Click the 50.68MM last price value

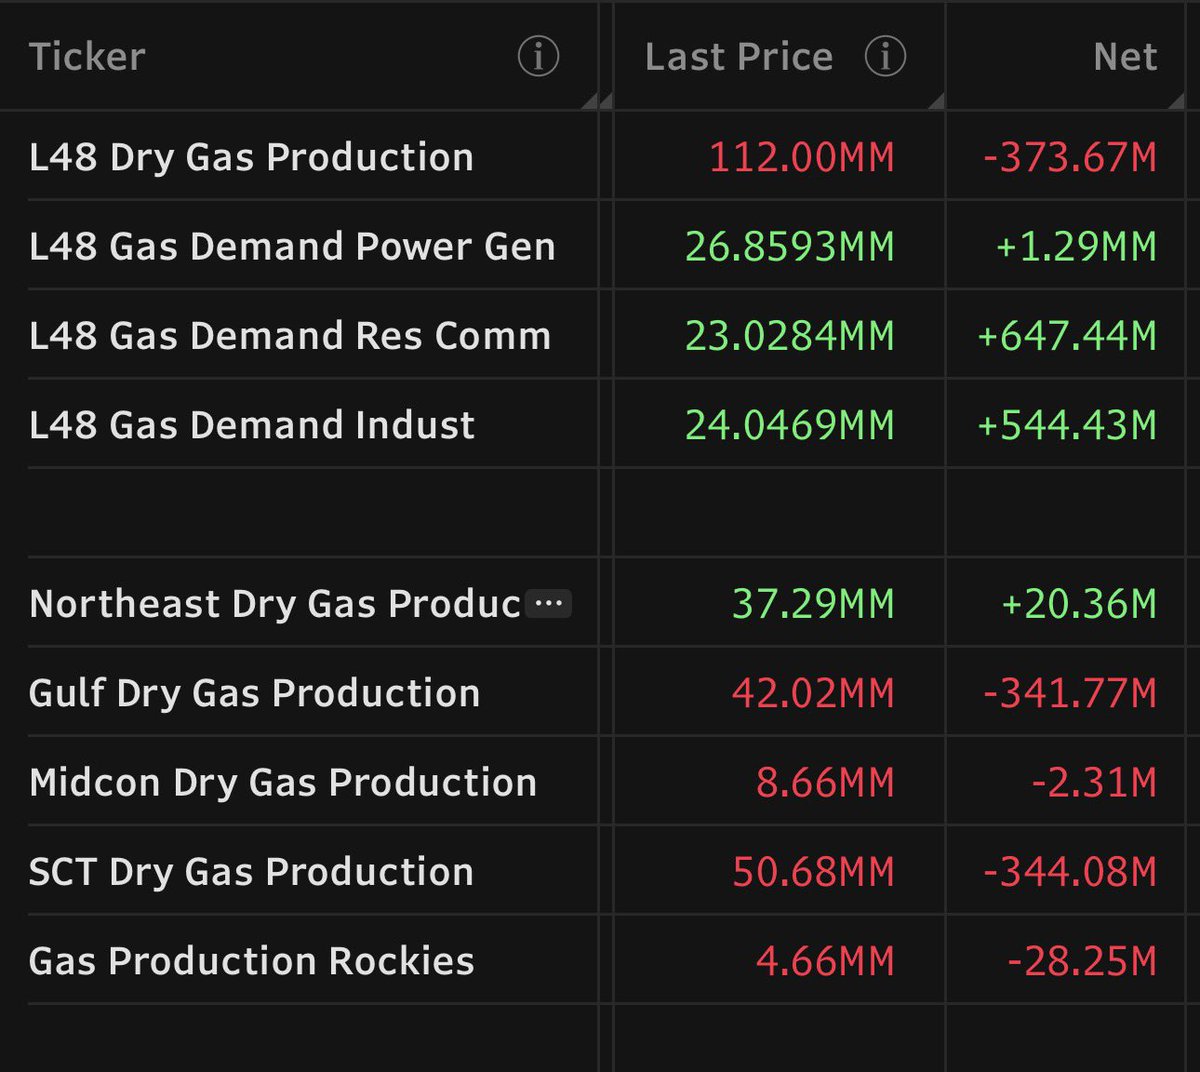pos(814,871)
